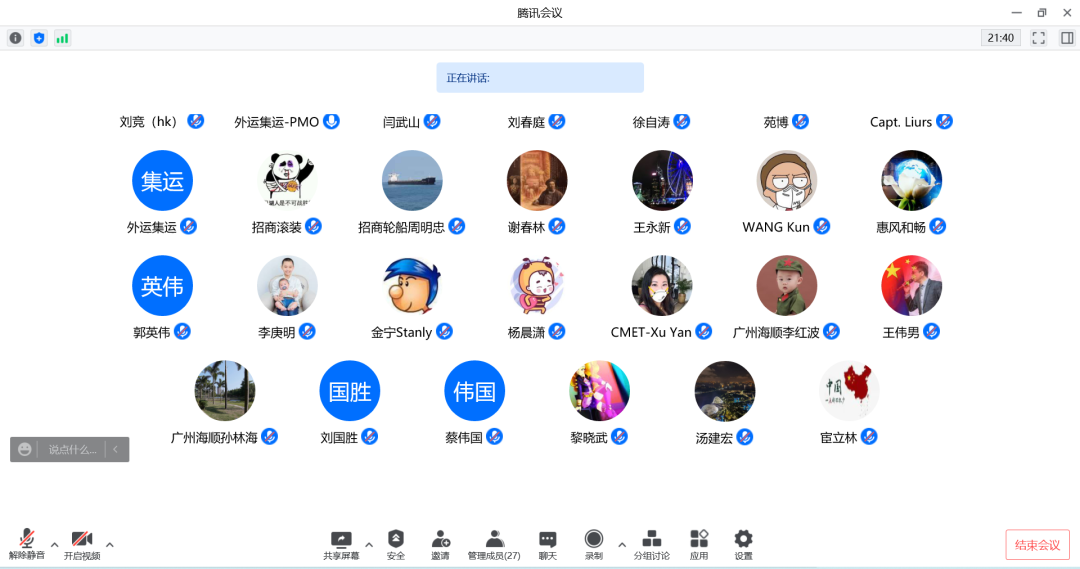1080x569 pixels.
Task: Click the 结束会议 end meeting button
Action: point(1037,545)
